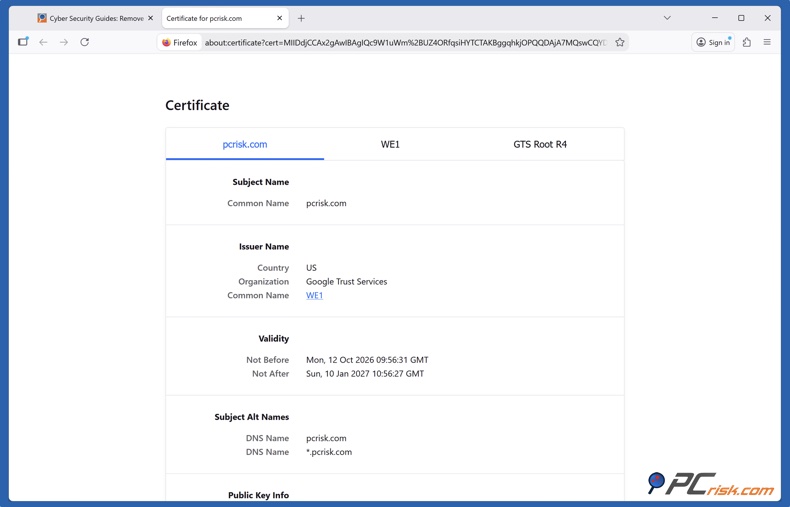This screenshot has height=507, width=790.
Task: Close the Cyber Security Guides tab
Action: point(150,18)
